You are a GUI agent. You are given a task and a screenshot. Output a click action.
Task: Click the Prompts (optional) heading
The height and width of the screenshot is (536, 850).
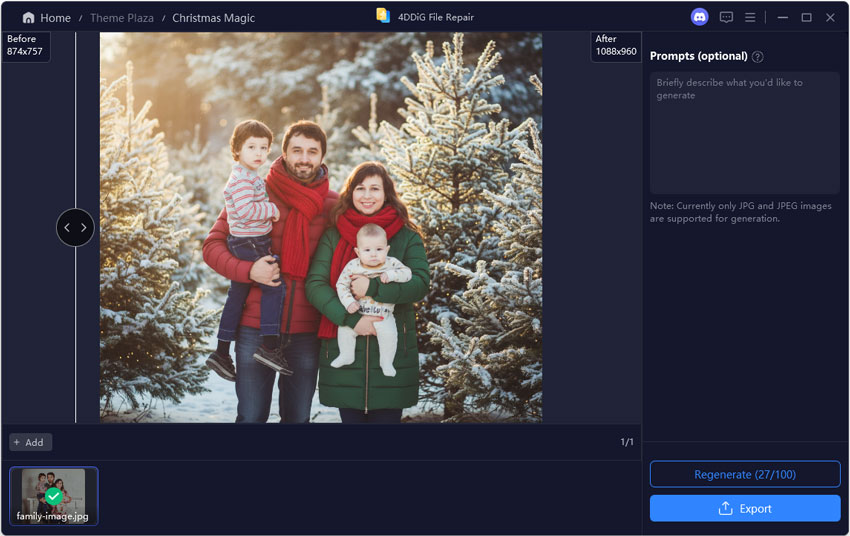pos(698,56)
